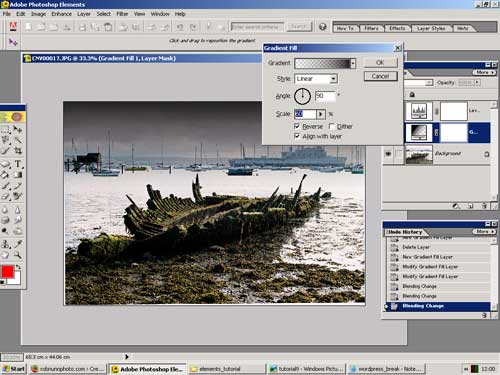Select the Type tool

point(18,164)
